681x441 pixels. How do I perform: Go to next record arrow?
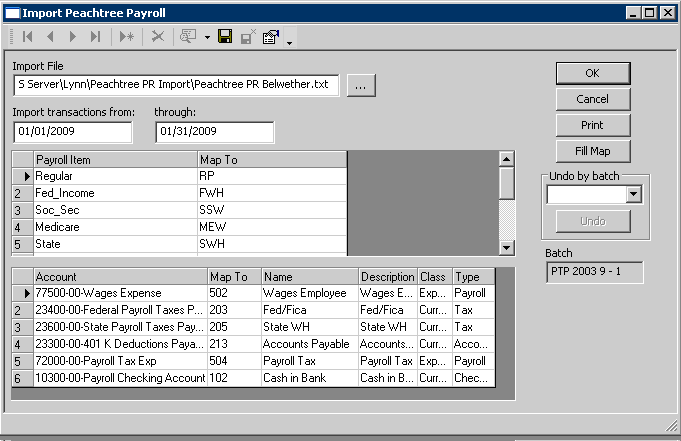pyautogui.click(x=73, y=37)
